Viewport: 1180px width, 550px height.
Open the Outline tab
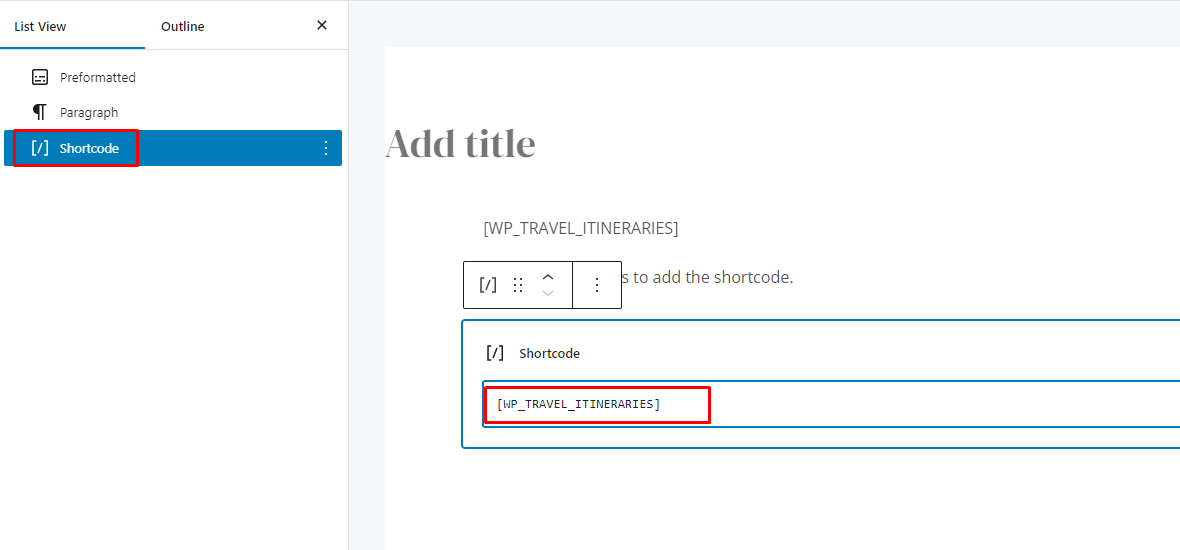point(182,26)
